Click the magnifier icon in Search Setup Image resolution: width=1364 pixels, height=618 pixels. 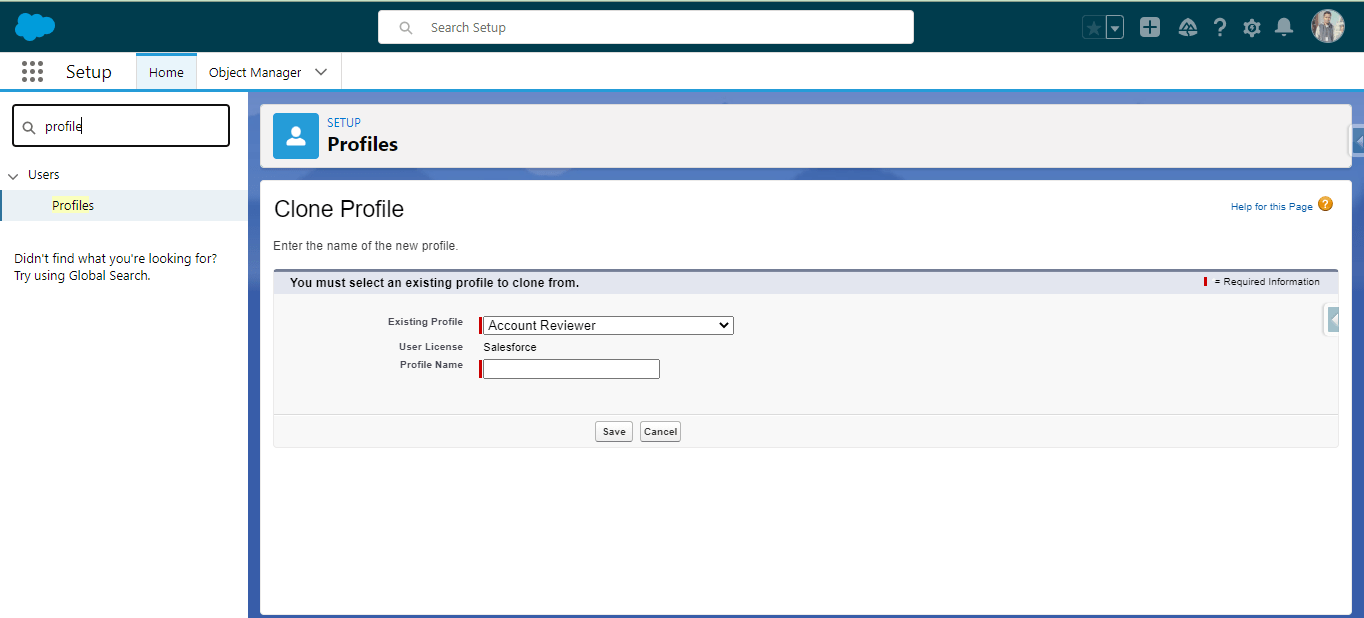406,28
